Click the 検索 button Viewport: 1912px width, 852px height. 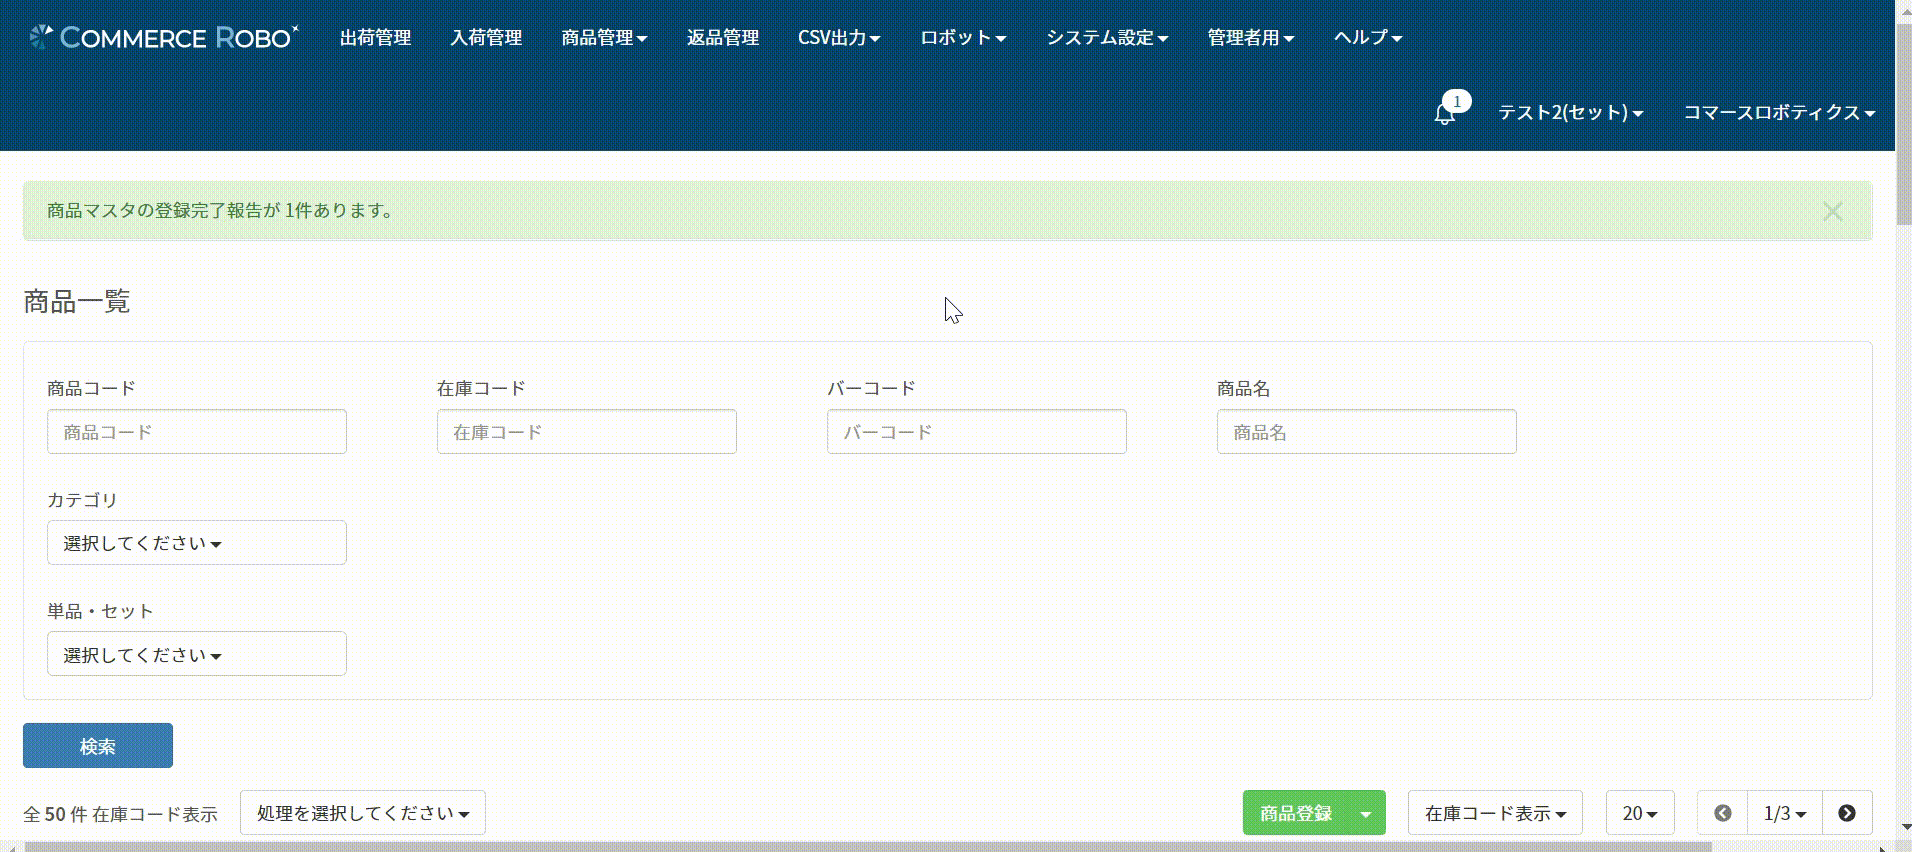click(x=98, y=746)
